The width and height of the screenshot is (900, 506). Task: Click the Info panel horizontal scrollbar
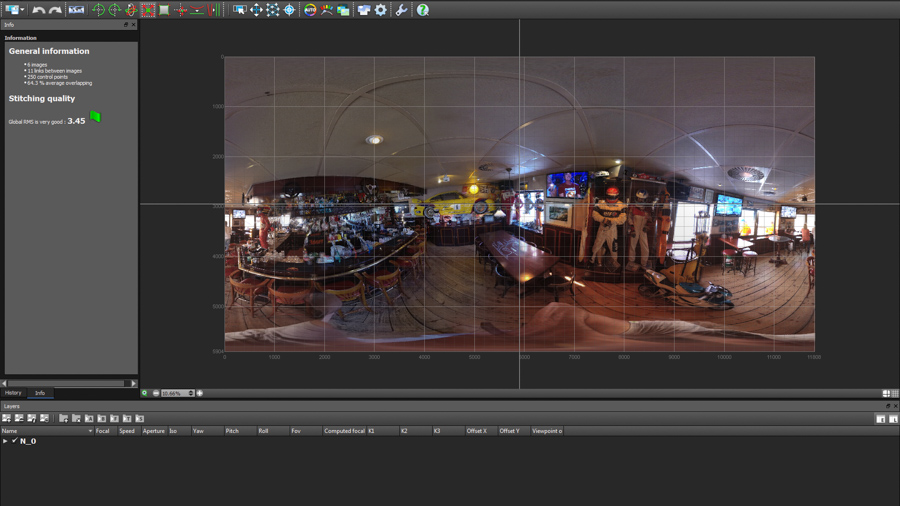[68, 383]
